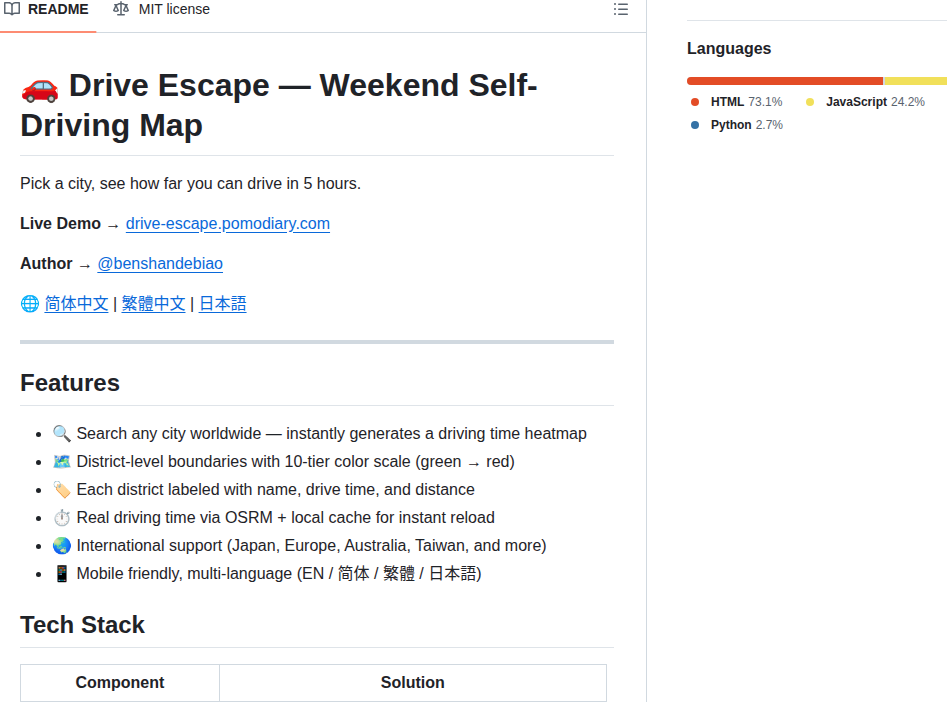Click the scales icon beside MIT license
This screenshot has height=702, width=947.
click(x=121, y=9)
